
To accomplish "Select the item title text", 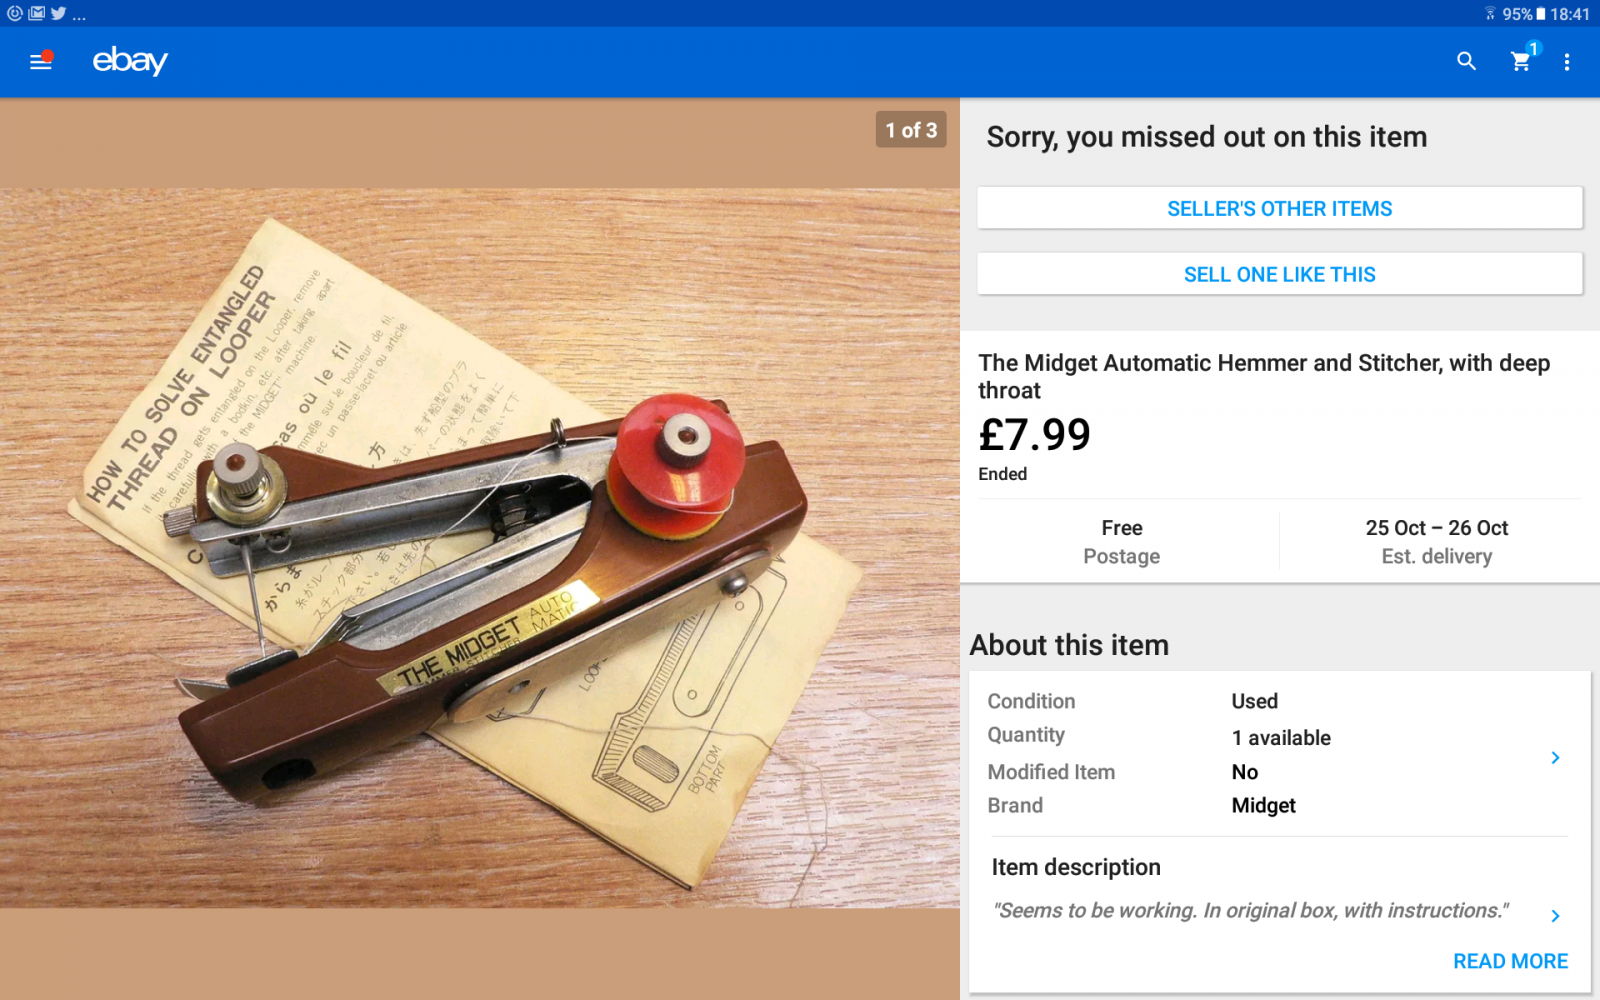I will (x=1264, y=376).
